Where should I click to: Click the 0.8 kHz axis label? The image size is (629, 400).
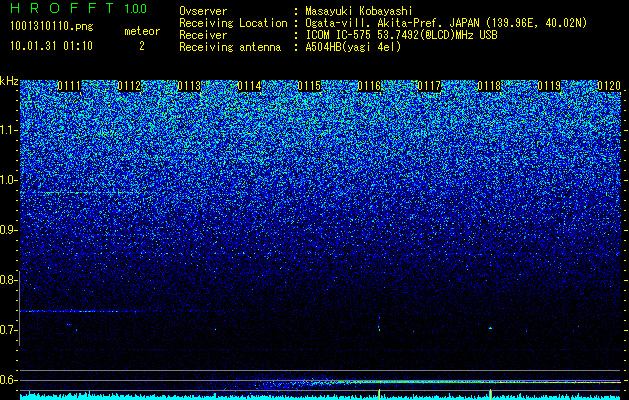pyautogui.click(x=7, y=280)
